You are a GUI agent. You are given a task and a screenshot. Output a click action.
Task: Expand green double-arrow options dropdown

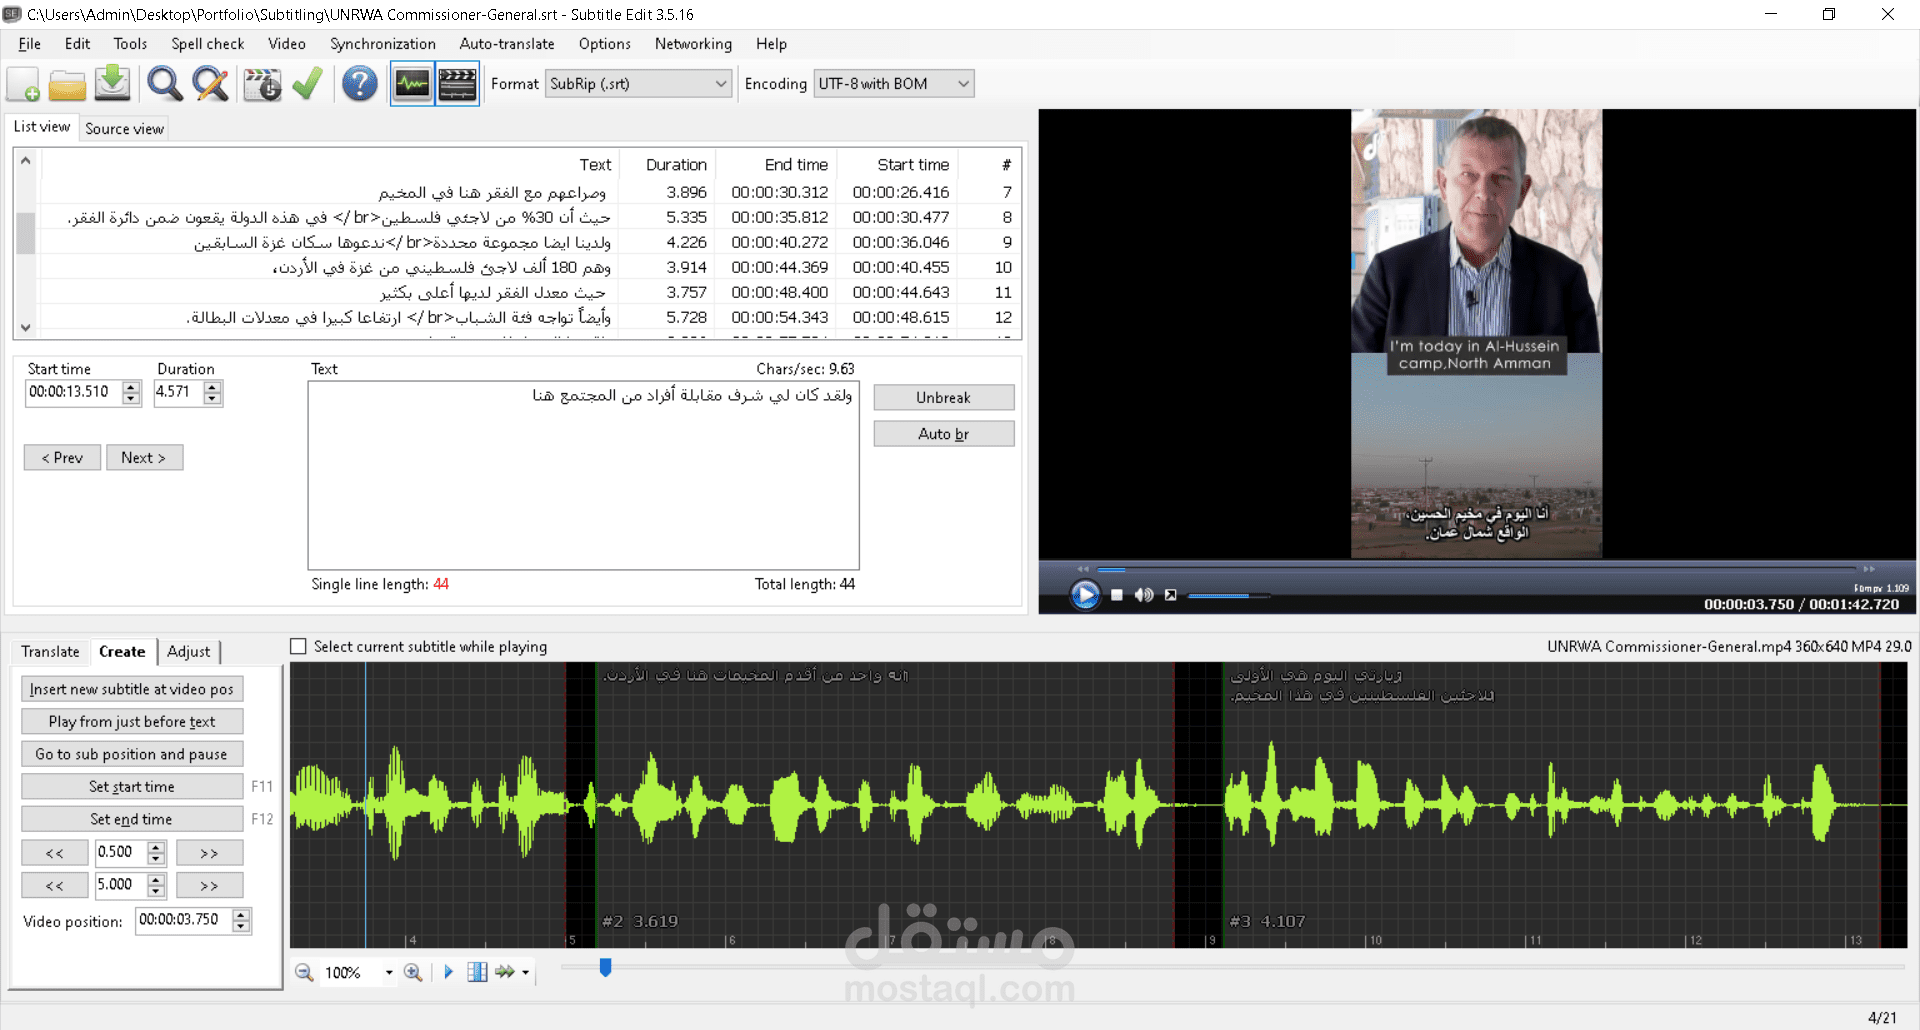tap(526, 972)
